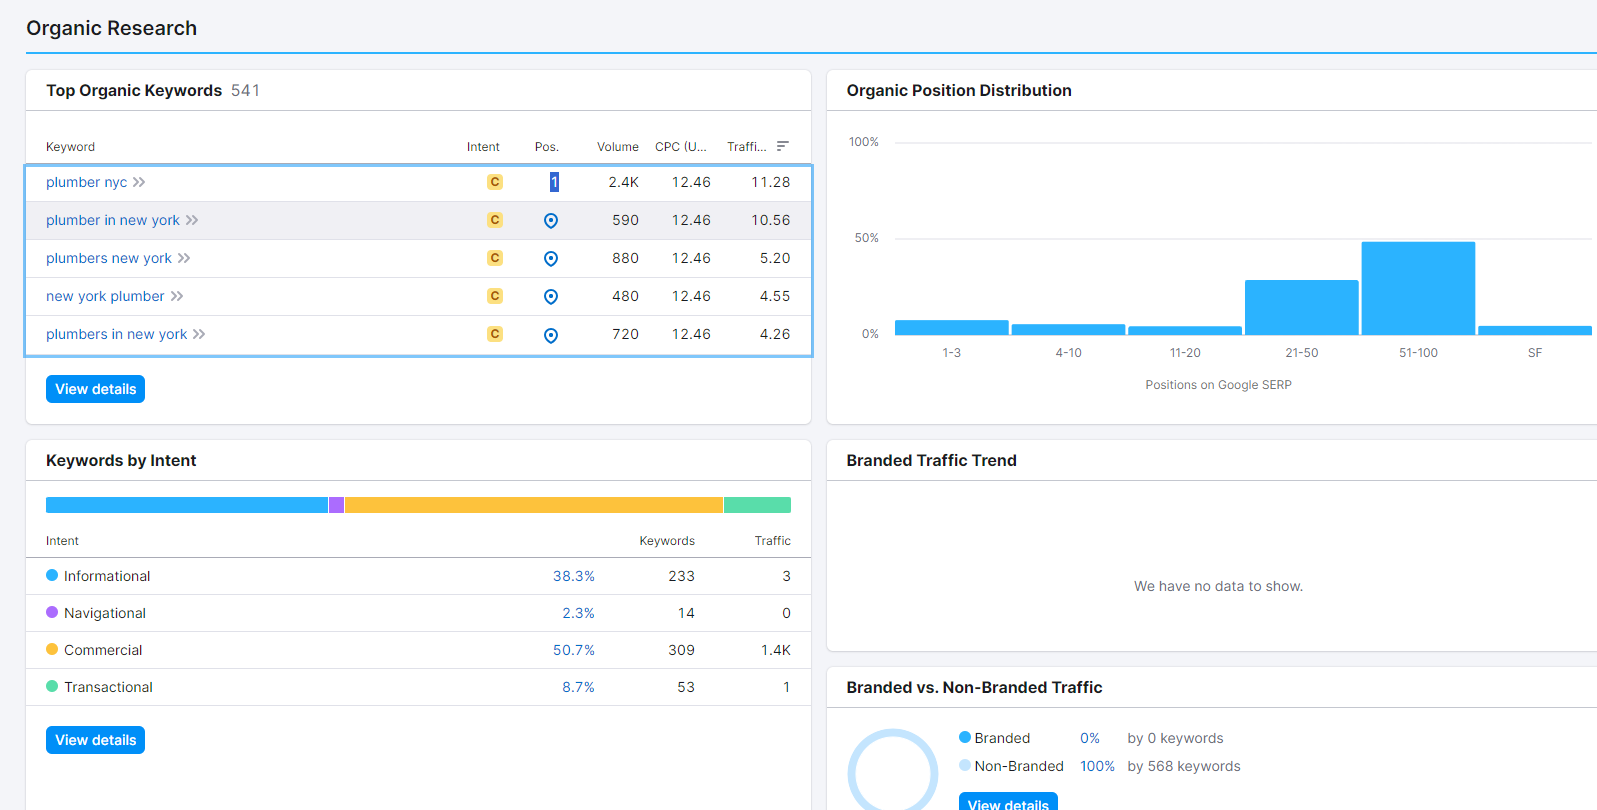Open the double-chevron icon next to new york plumber
1597x810 pixels.
pos(177,296)
